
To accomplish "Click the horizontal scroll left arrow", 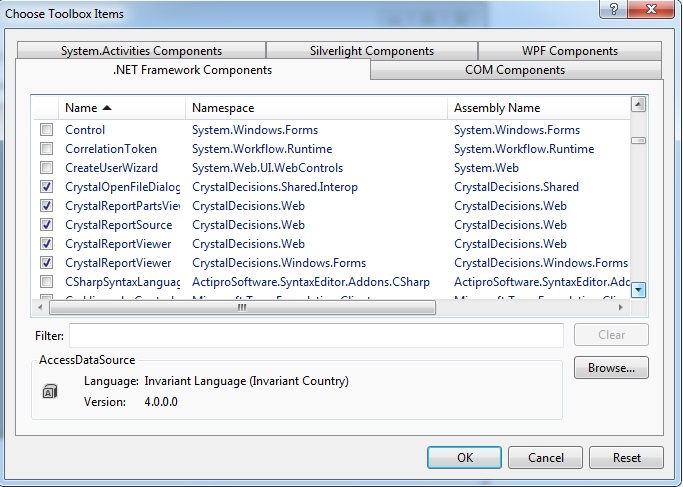I will [40, 308].
